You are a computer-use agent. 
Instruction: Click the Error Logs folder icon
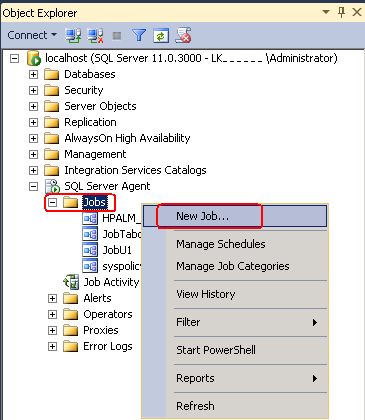pyautogui.click(x=71, y=346)
